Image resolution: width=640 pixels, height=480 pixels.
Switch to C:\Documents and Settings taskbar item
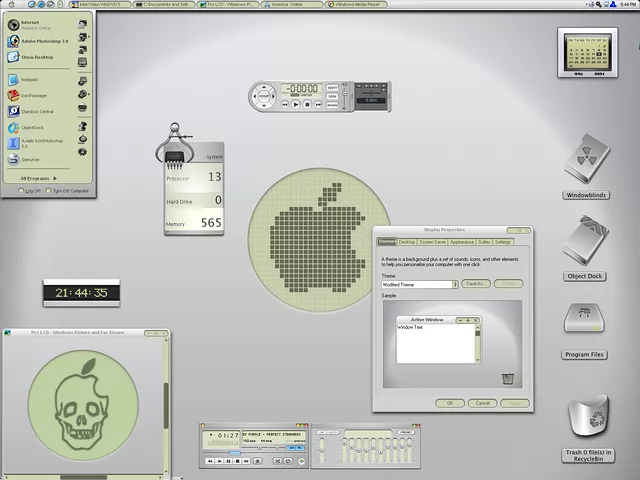pyautogui.click(x=164, y=4)
